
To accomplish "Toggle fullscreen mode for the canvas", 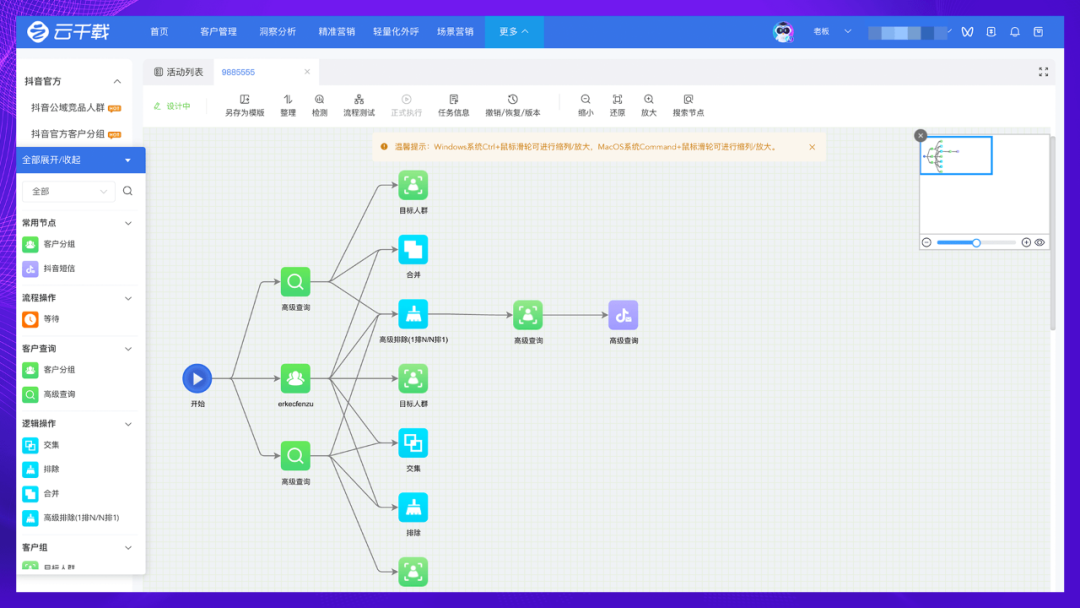I will point(1043,72).
